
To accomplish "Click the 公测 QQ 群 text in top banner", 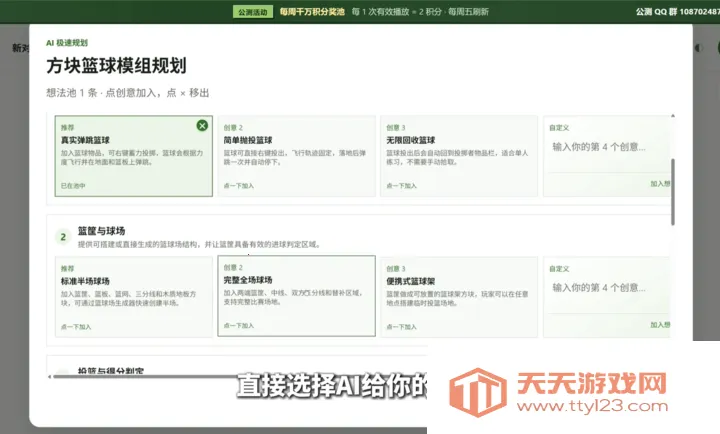I will click(678, 12).
